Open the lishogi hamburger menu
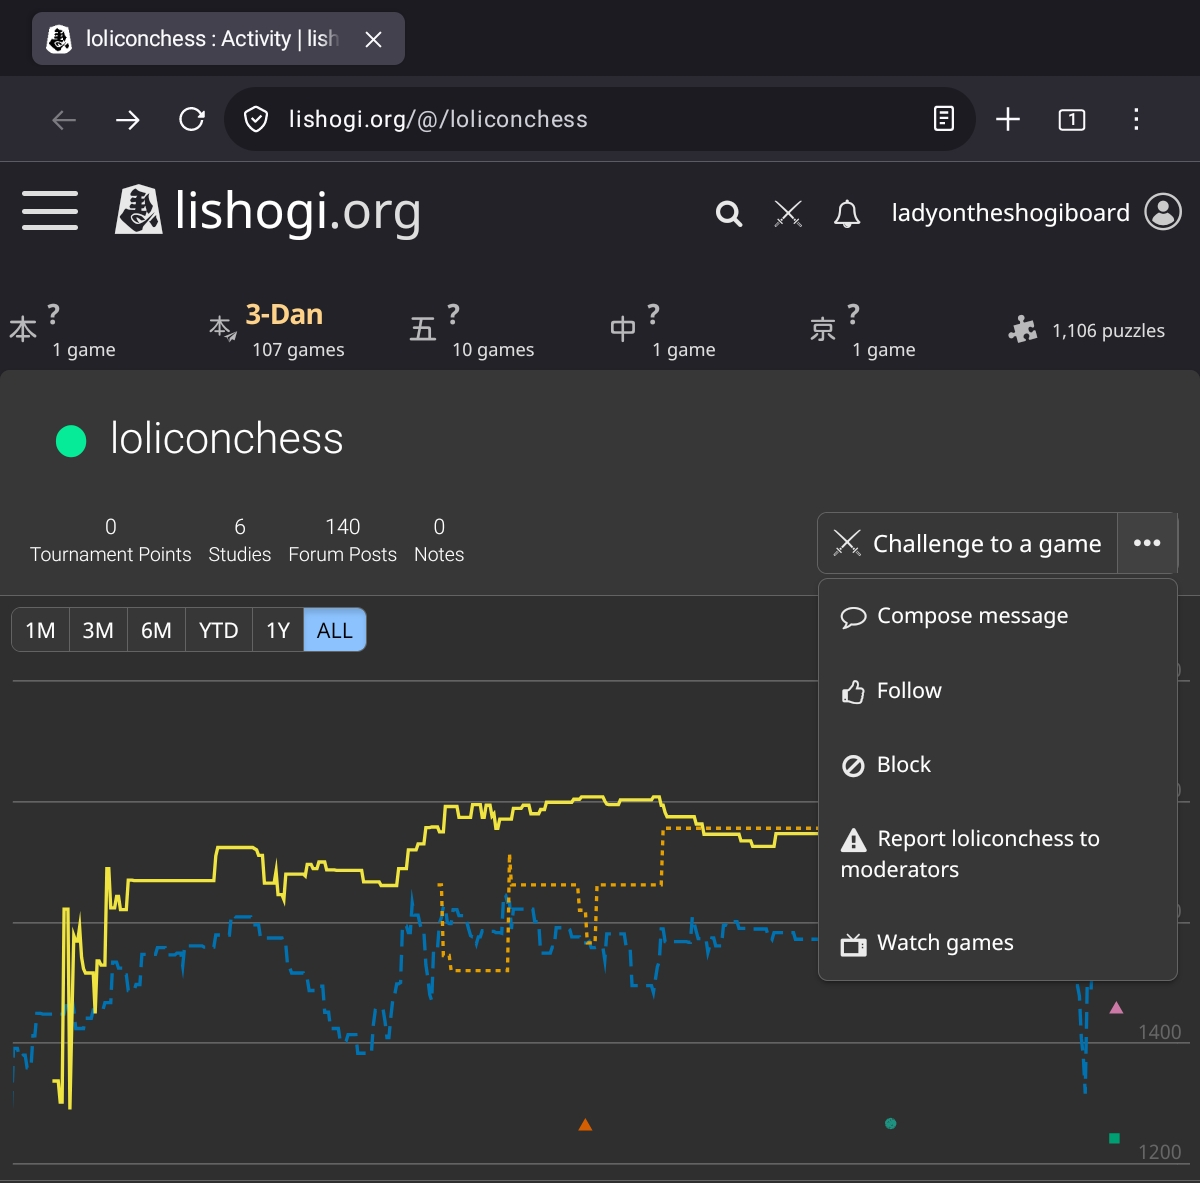This screenshot has width=1200, height=1183. pyautogui.click(x=50, y=210)
